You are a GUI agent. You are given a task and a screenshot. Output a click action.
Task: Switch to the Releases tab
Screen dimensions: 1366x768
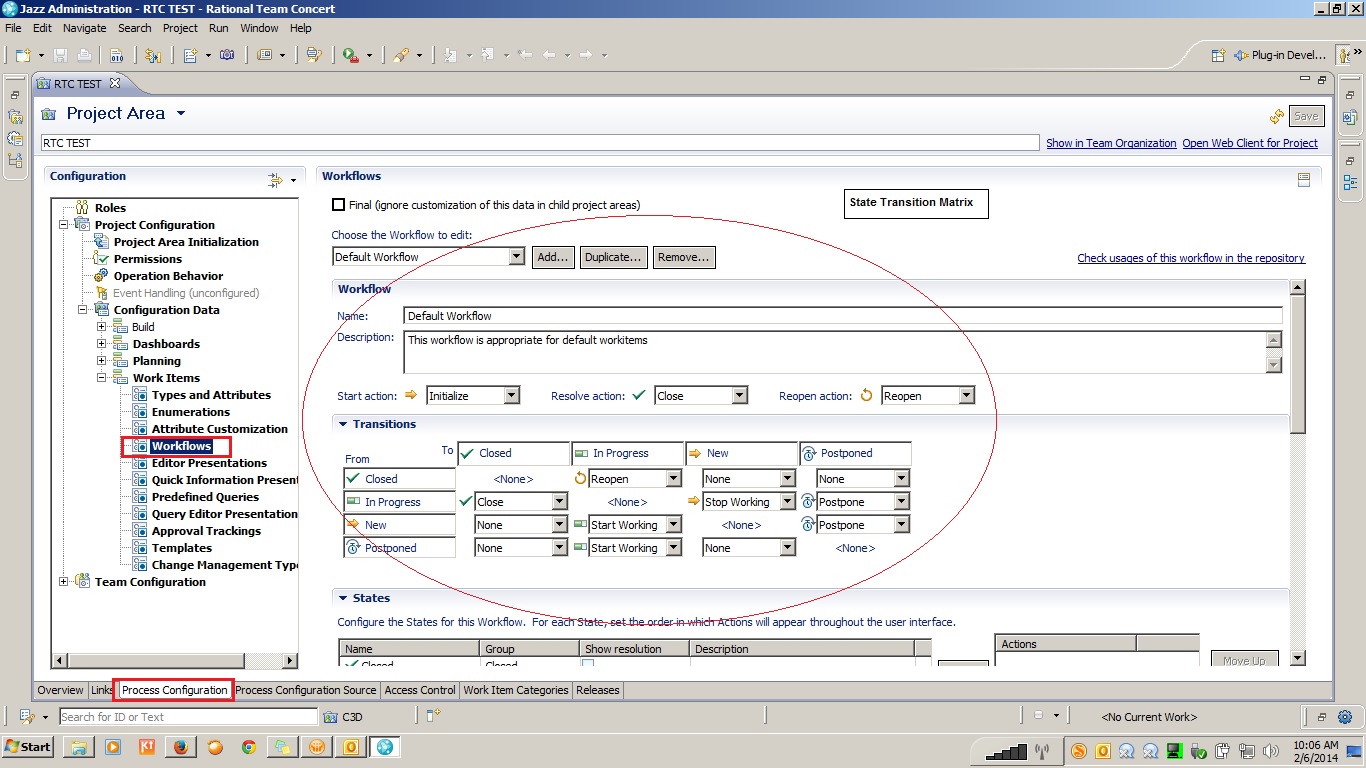coord(598,690)
